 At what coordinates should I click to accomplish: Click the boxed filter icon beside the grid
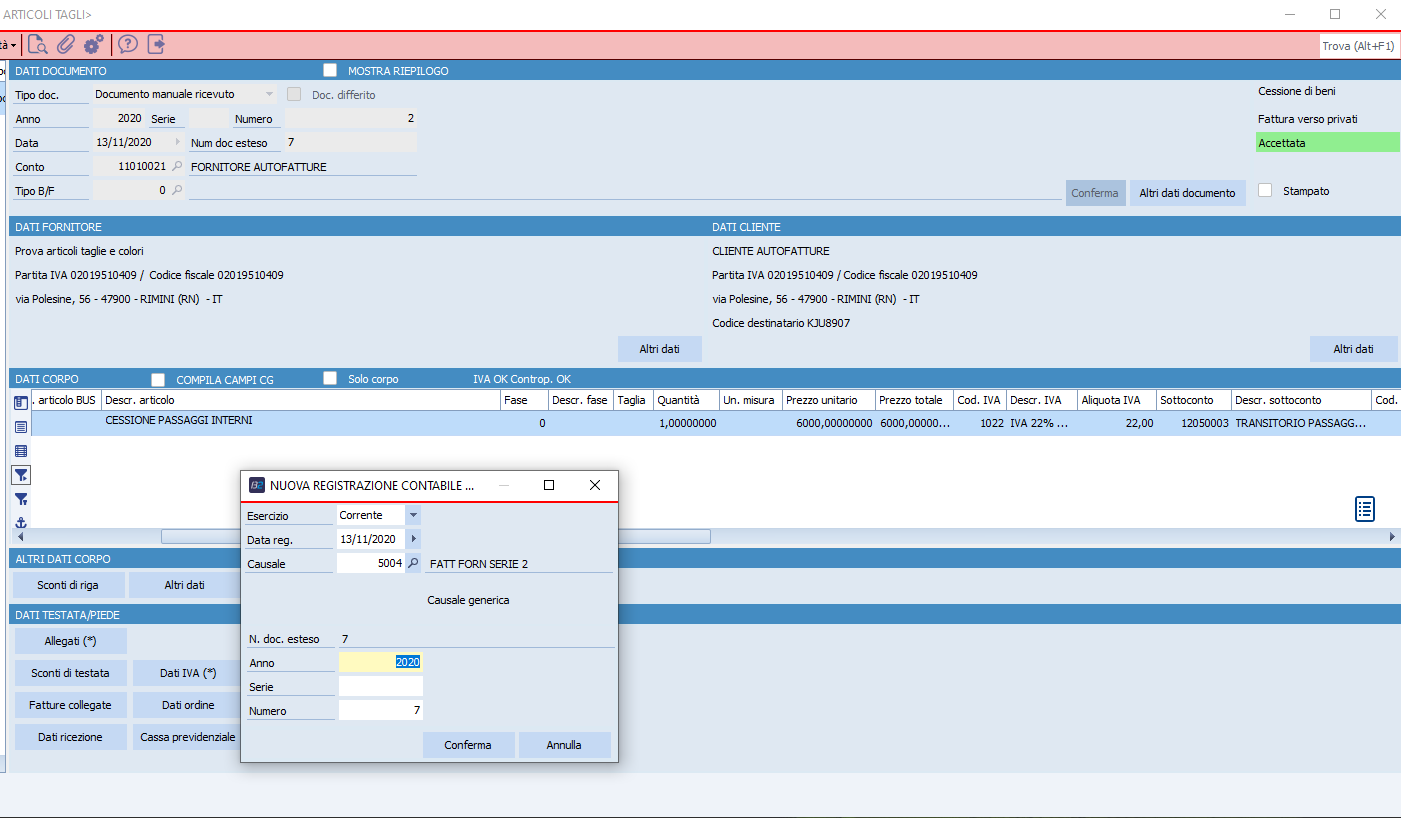21,475
